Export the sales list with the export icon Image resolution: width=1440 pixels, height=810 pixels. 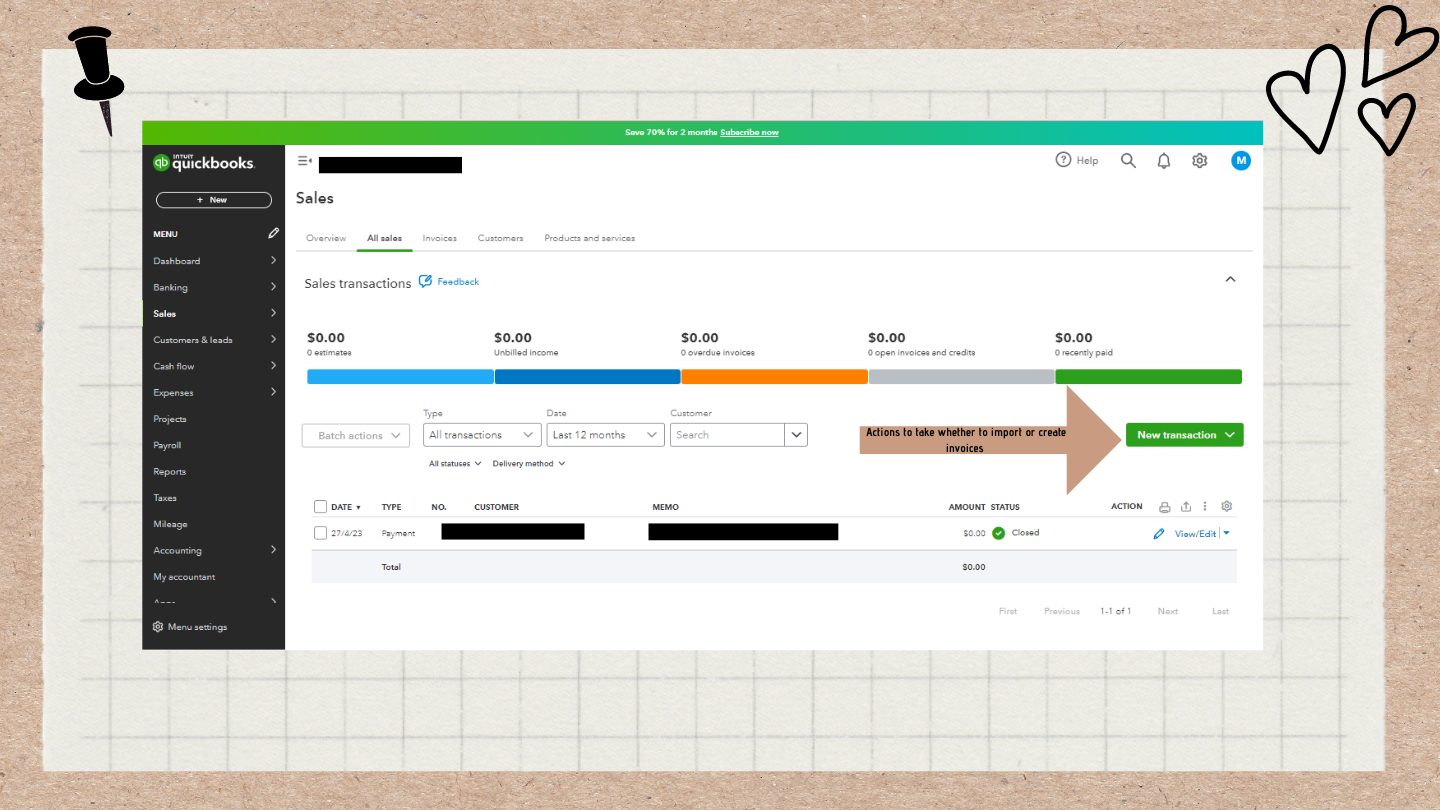click(1186, 507)
